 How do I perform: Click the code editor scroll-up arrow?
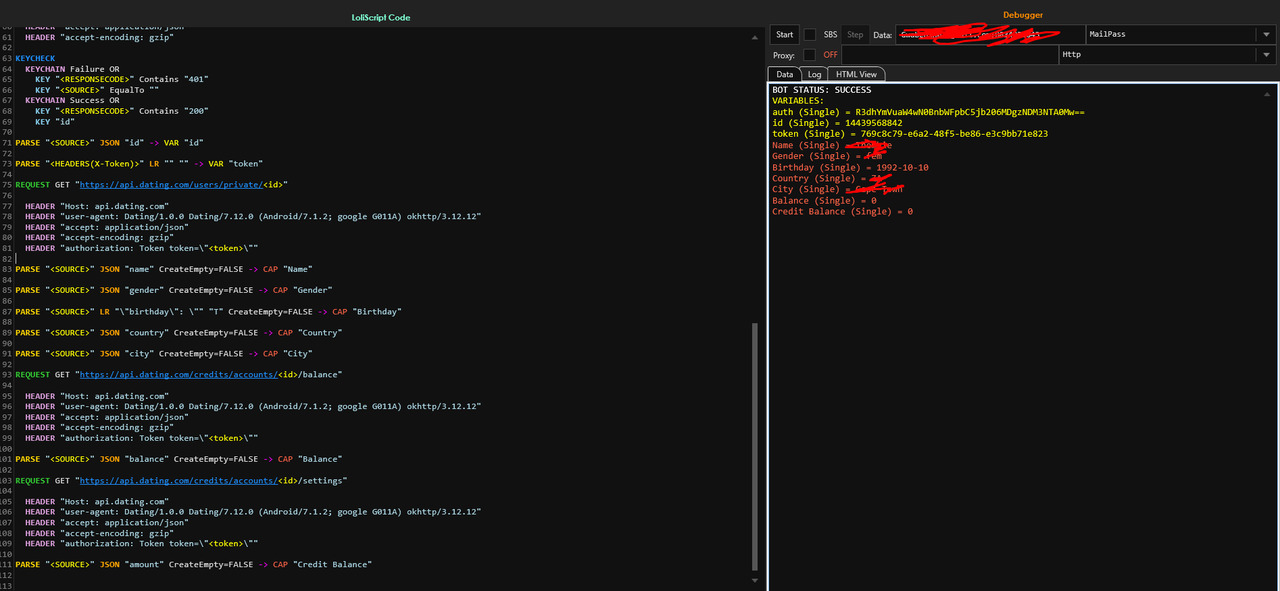click(755, 37)
